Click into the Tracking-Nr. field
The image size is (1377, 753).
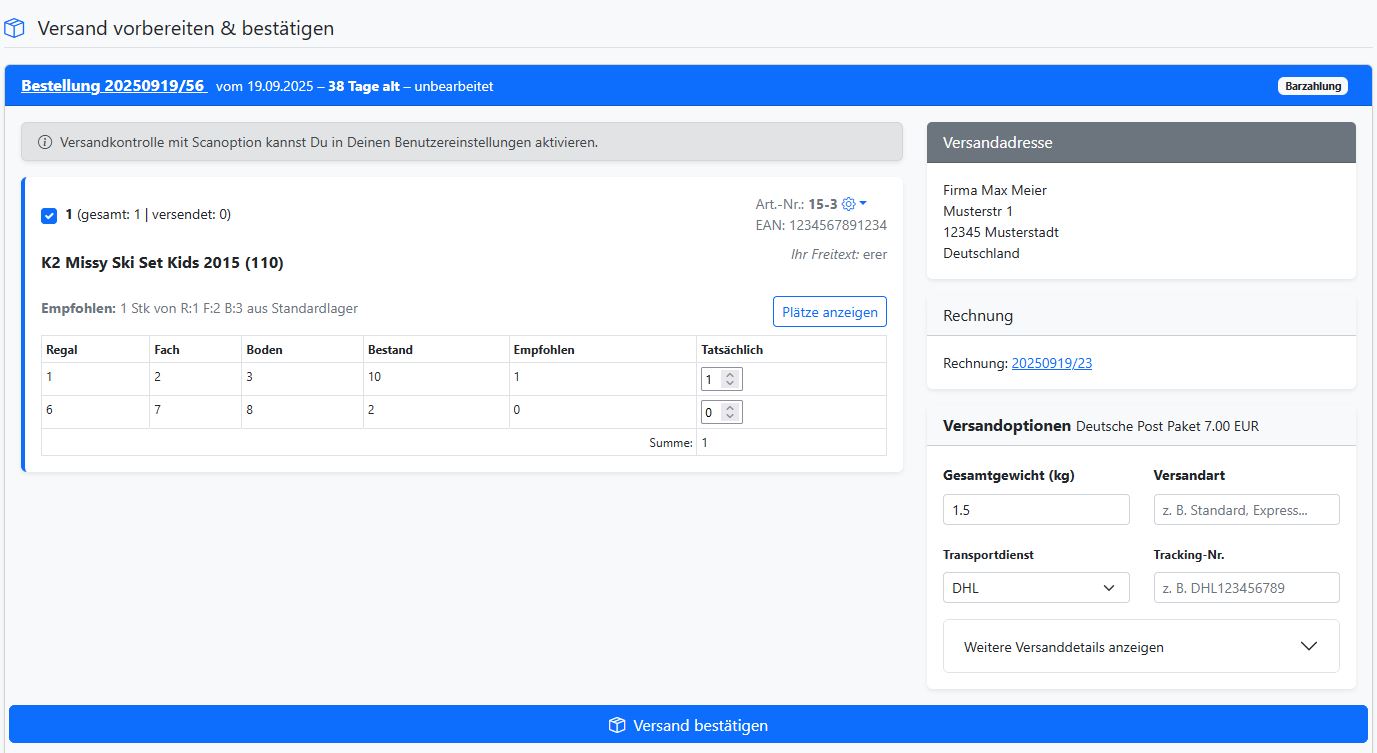coord(1245,588)
